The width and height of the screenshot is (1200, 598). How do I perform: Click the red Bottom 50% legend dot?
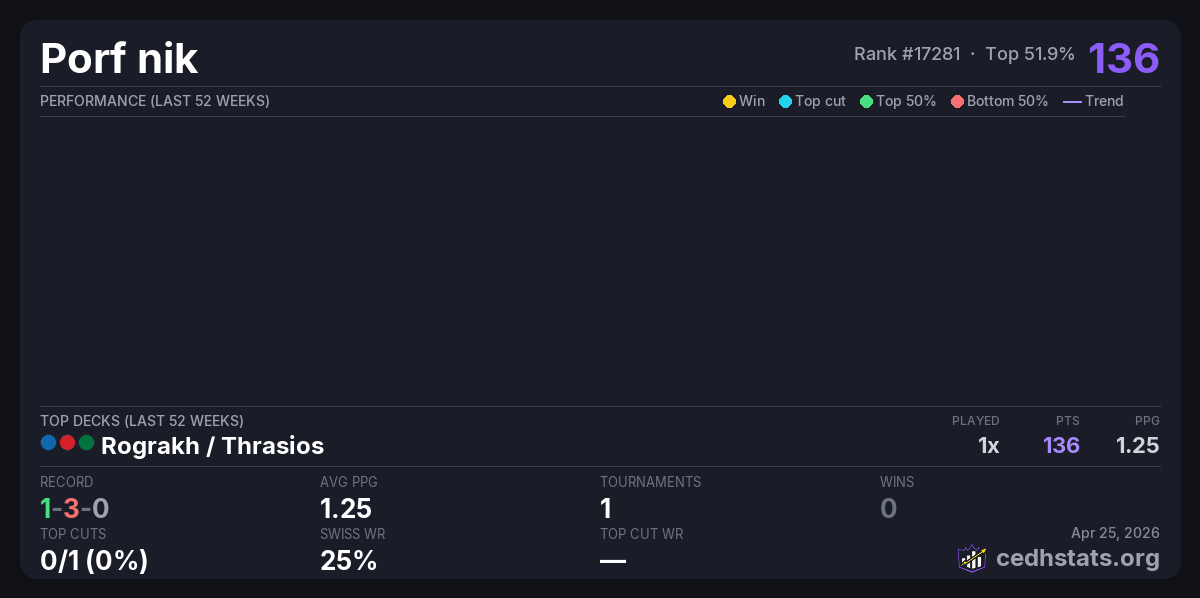(957, 101)
